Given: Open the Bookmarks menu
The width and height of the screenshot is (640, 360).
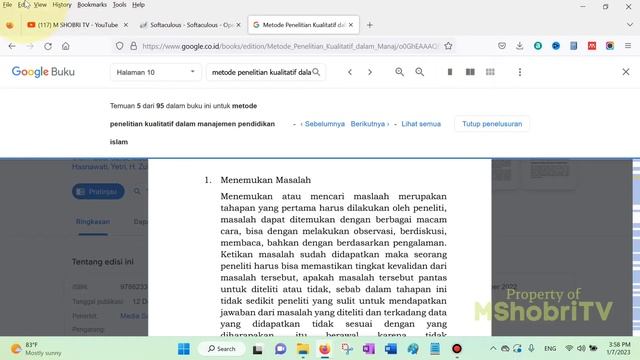Looking at the screenshot, I should [92, 5].
